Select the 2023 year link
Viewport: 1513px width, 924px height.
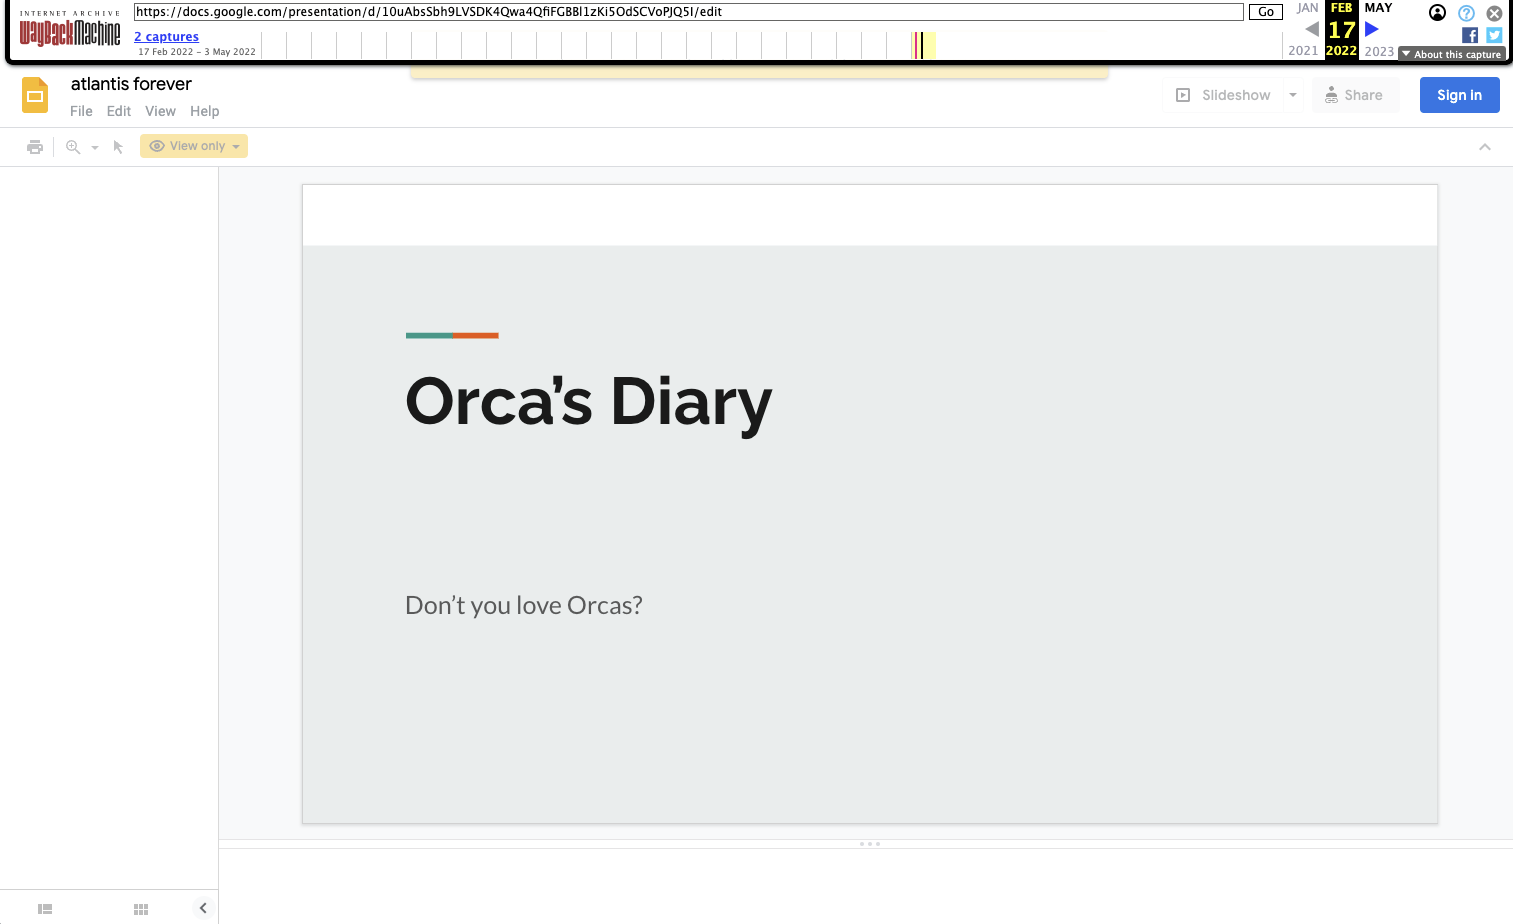[x=1379, y=51]
